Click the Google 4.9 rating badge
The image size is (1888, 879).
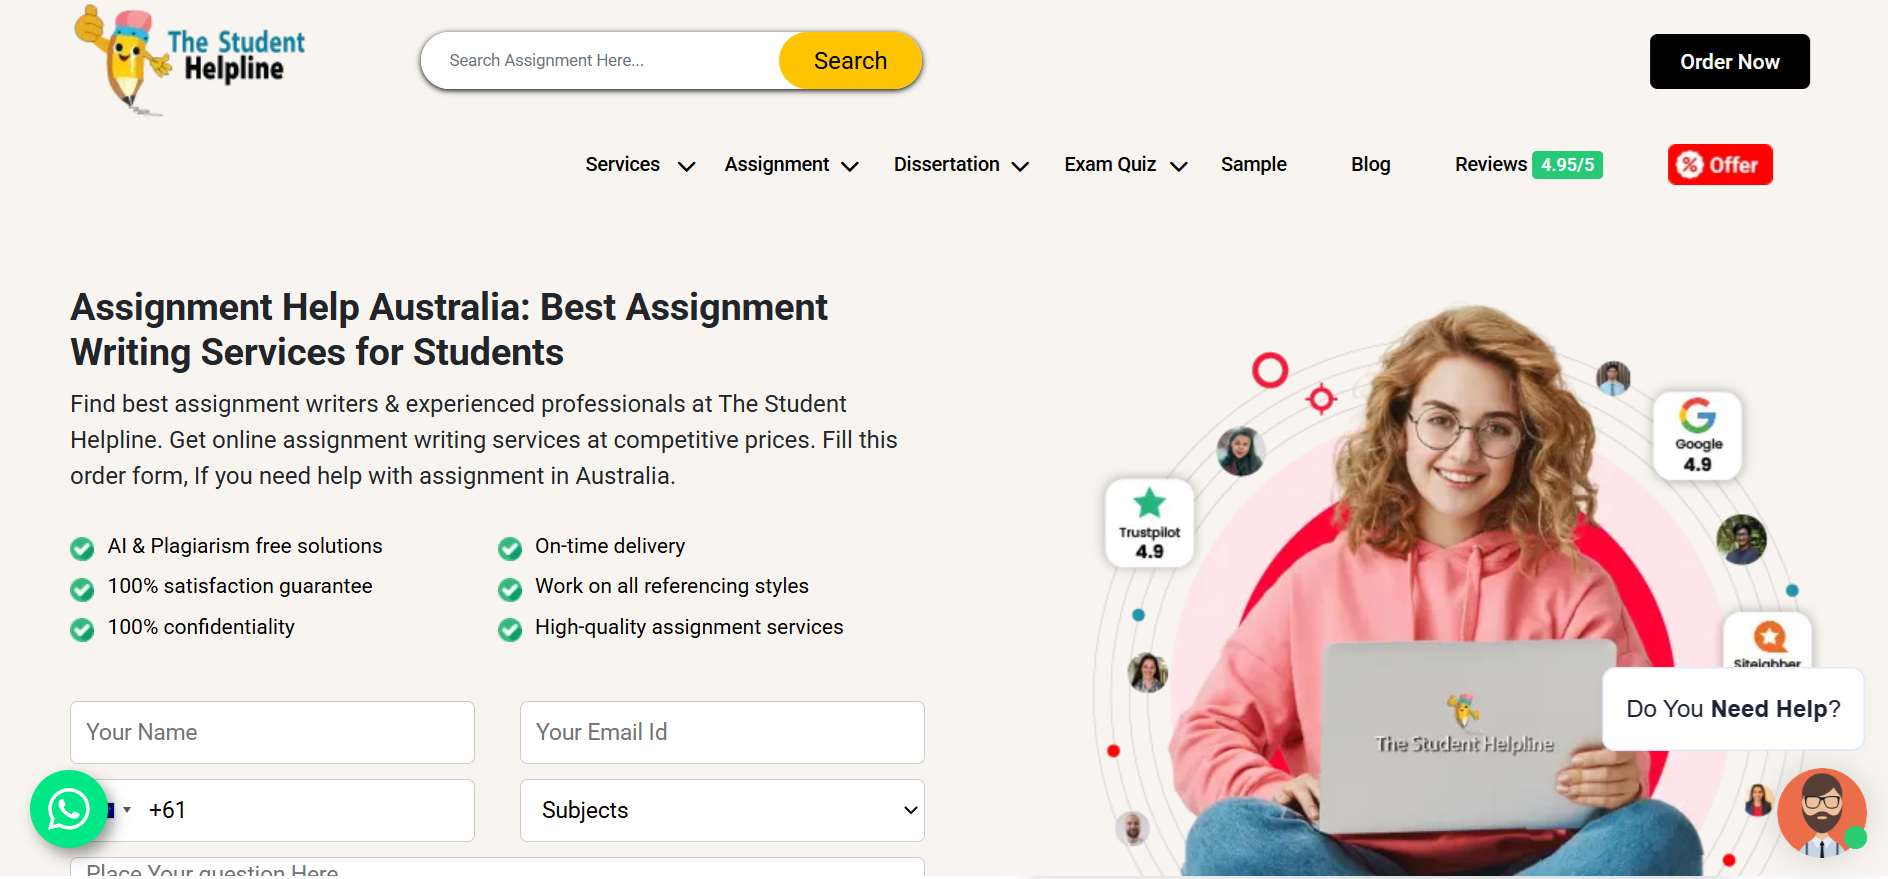coord(1697,435)
